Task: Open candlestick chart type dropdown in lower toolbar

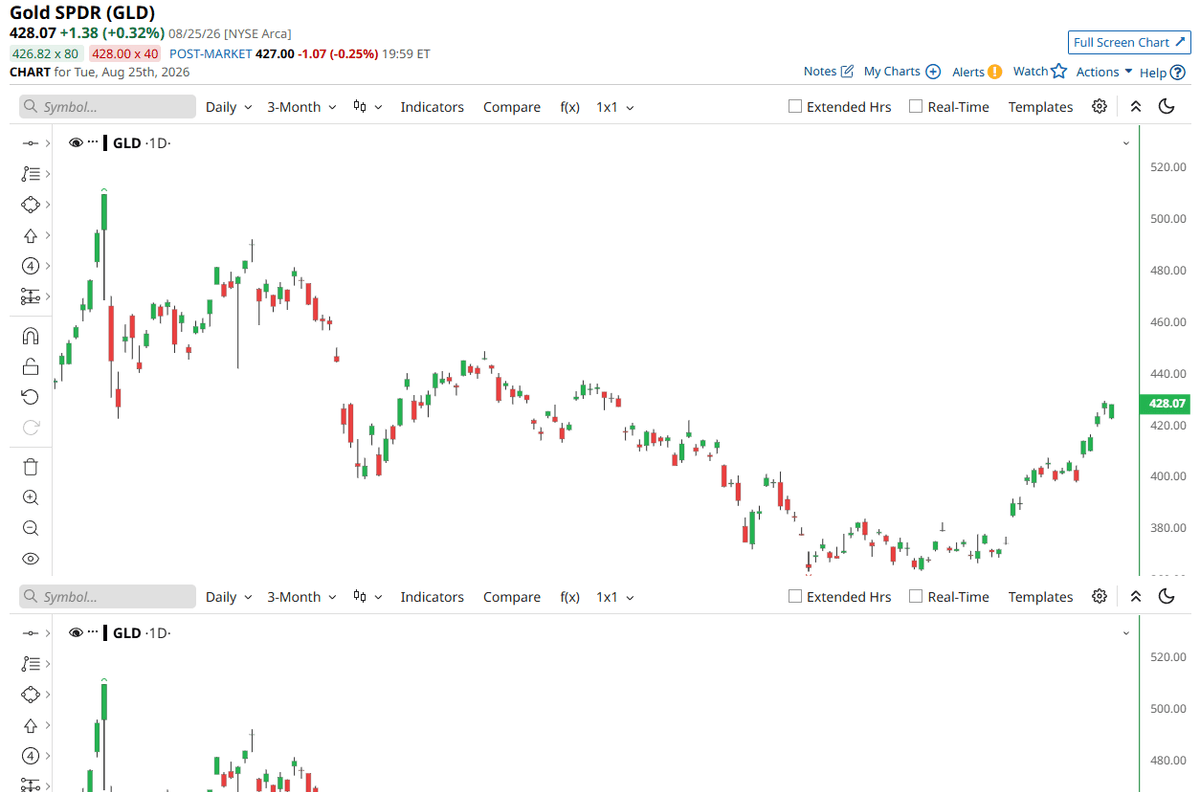Action: 368,597
